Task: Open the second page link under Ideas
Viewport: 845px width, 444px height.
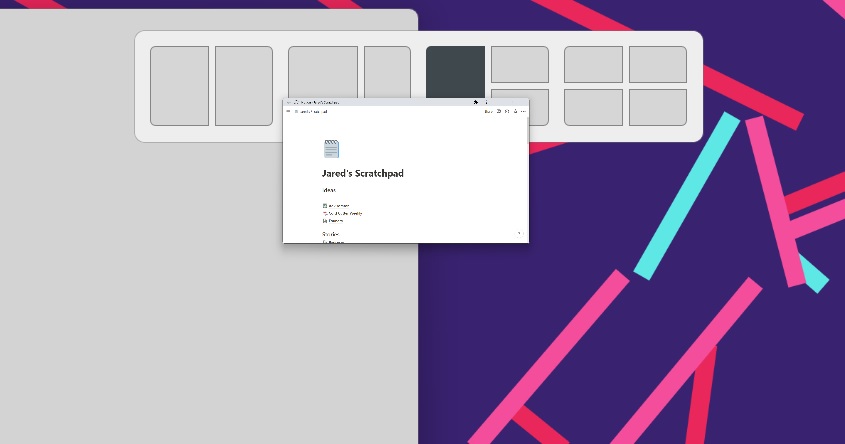Action: click(x=342, y=213)
